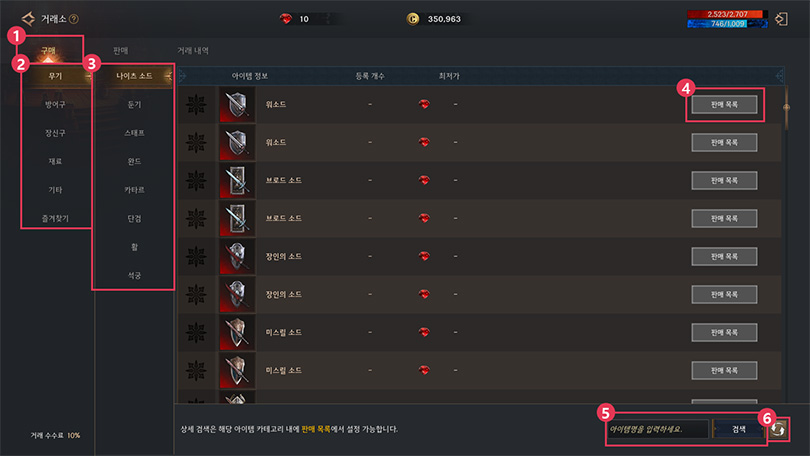810x456 pixels.
Task: Click the first 미스릴 소드 item icon
Action: [x=237, y=332]
